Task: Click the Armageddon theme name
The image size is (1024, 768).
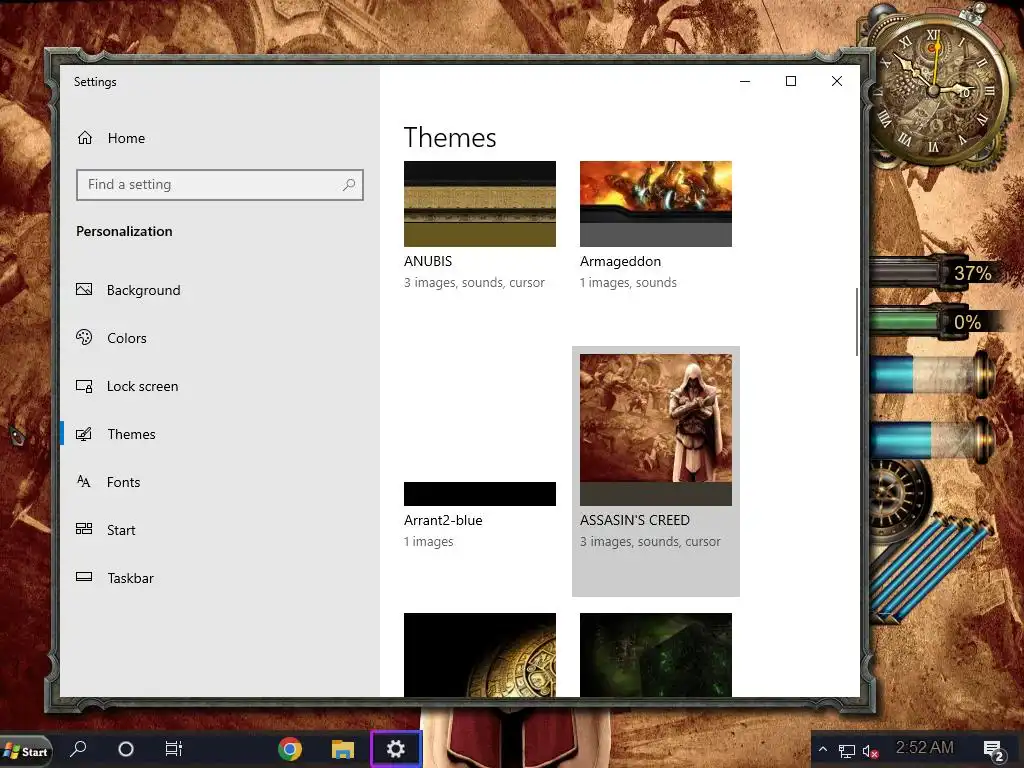Action: (x=620, y=261)
